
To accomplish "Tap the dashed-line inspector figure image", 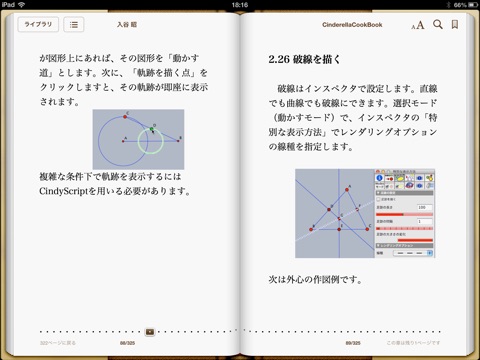I will (x=365, y=213).
